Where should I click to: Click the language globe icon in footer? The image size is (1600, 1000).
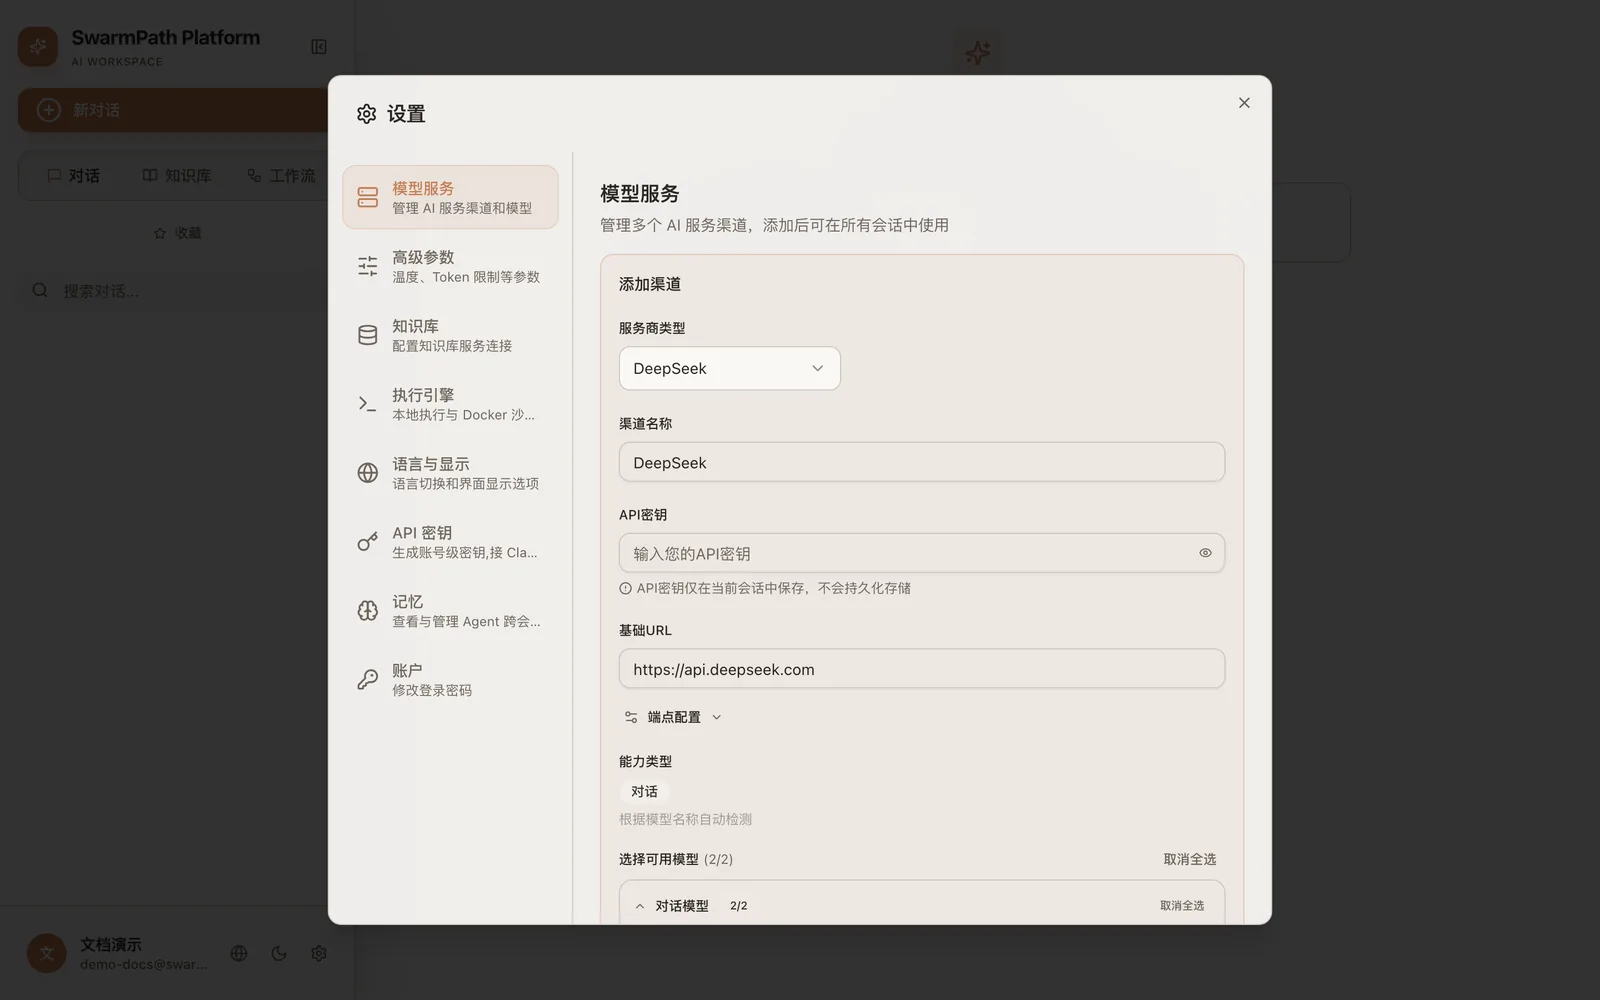239,953
